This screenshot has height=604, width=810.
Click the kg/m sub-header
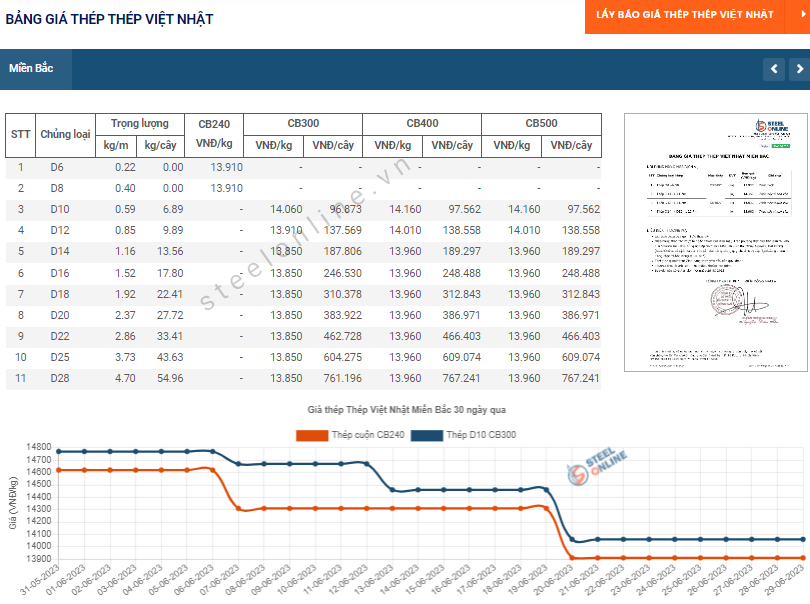(116, 146)
